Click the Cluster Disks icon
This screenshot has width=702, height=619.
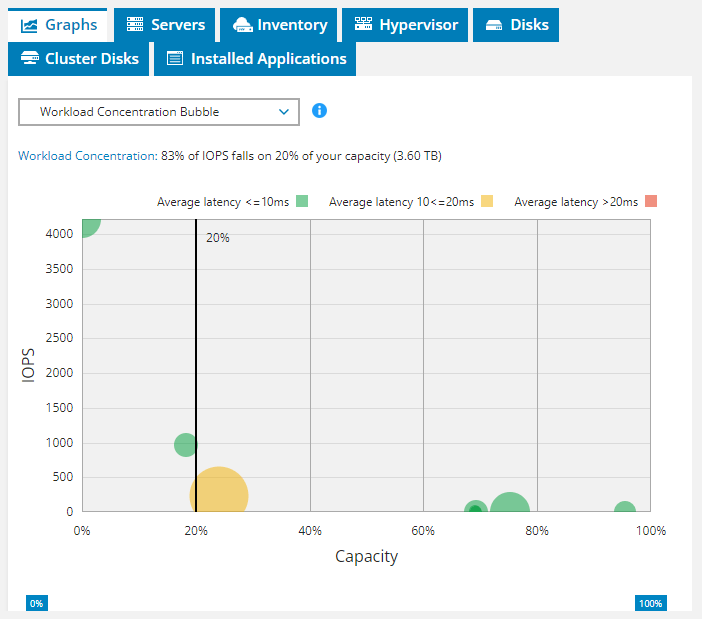coord(29,59)
